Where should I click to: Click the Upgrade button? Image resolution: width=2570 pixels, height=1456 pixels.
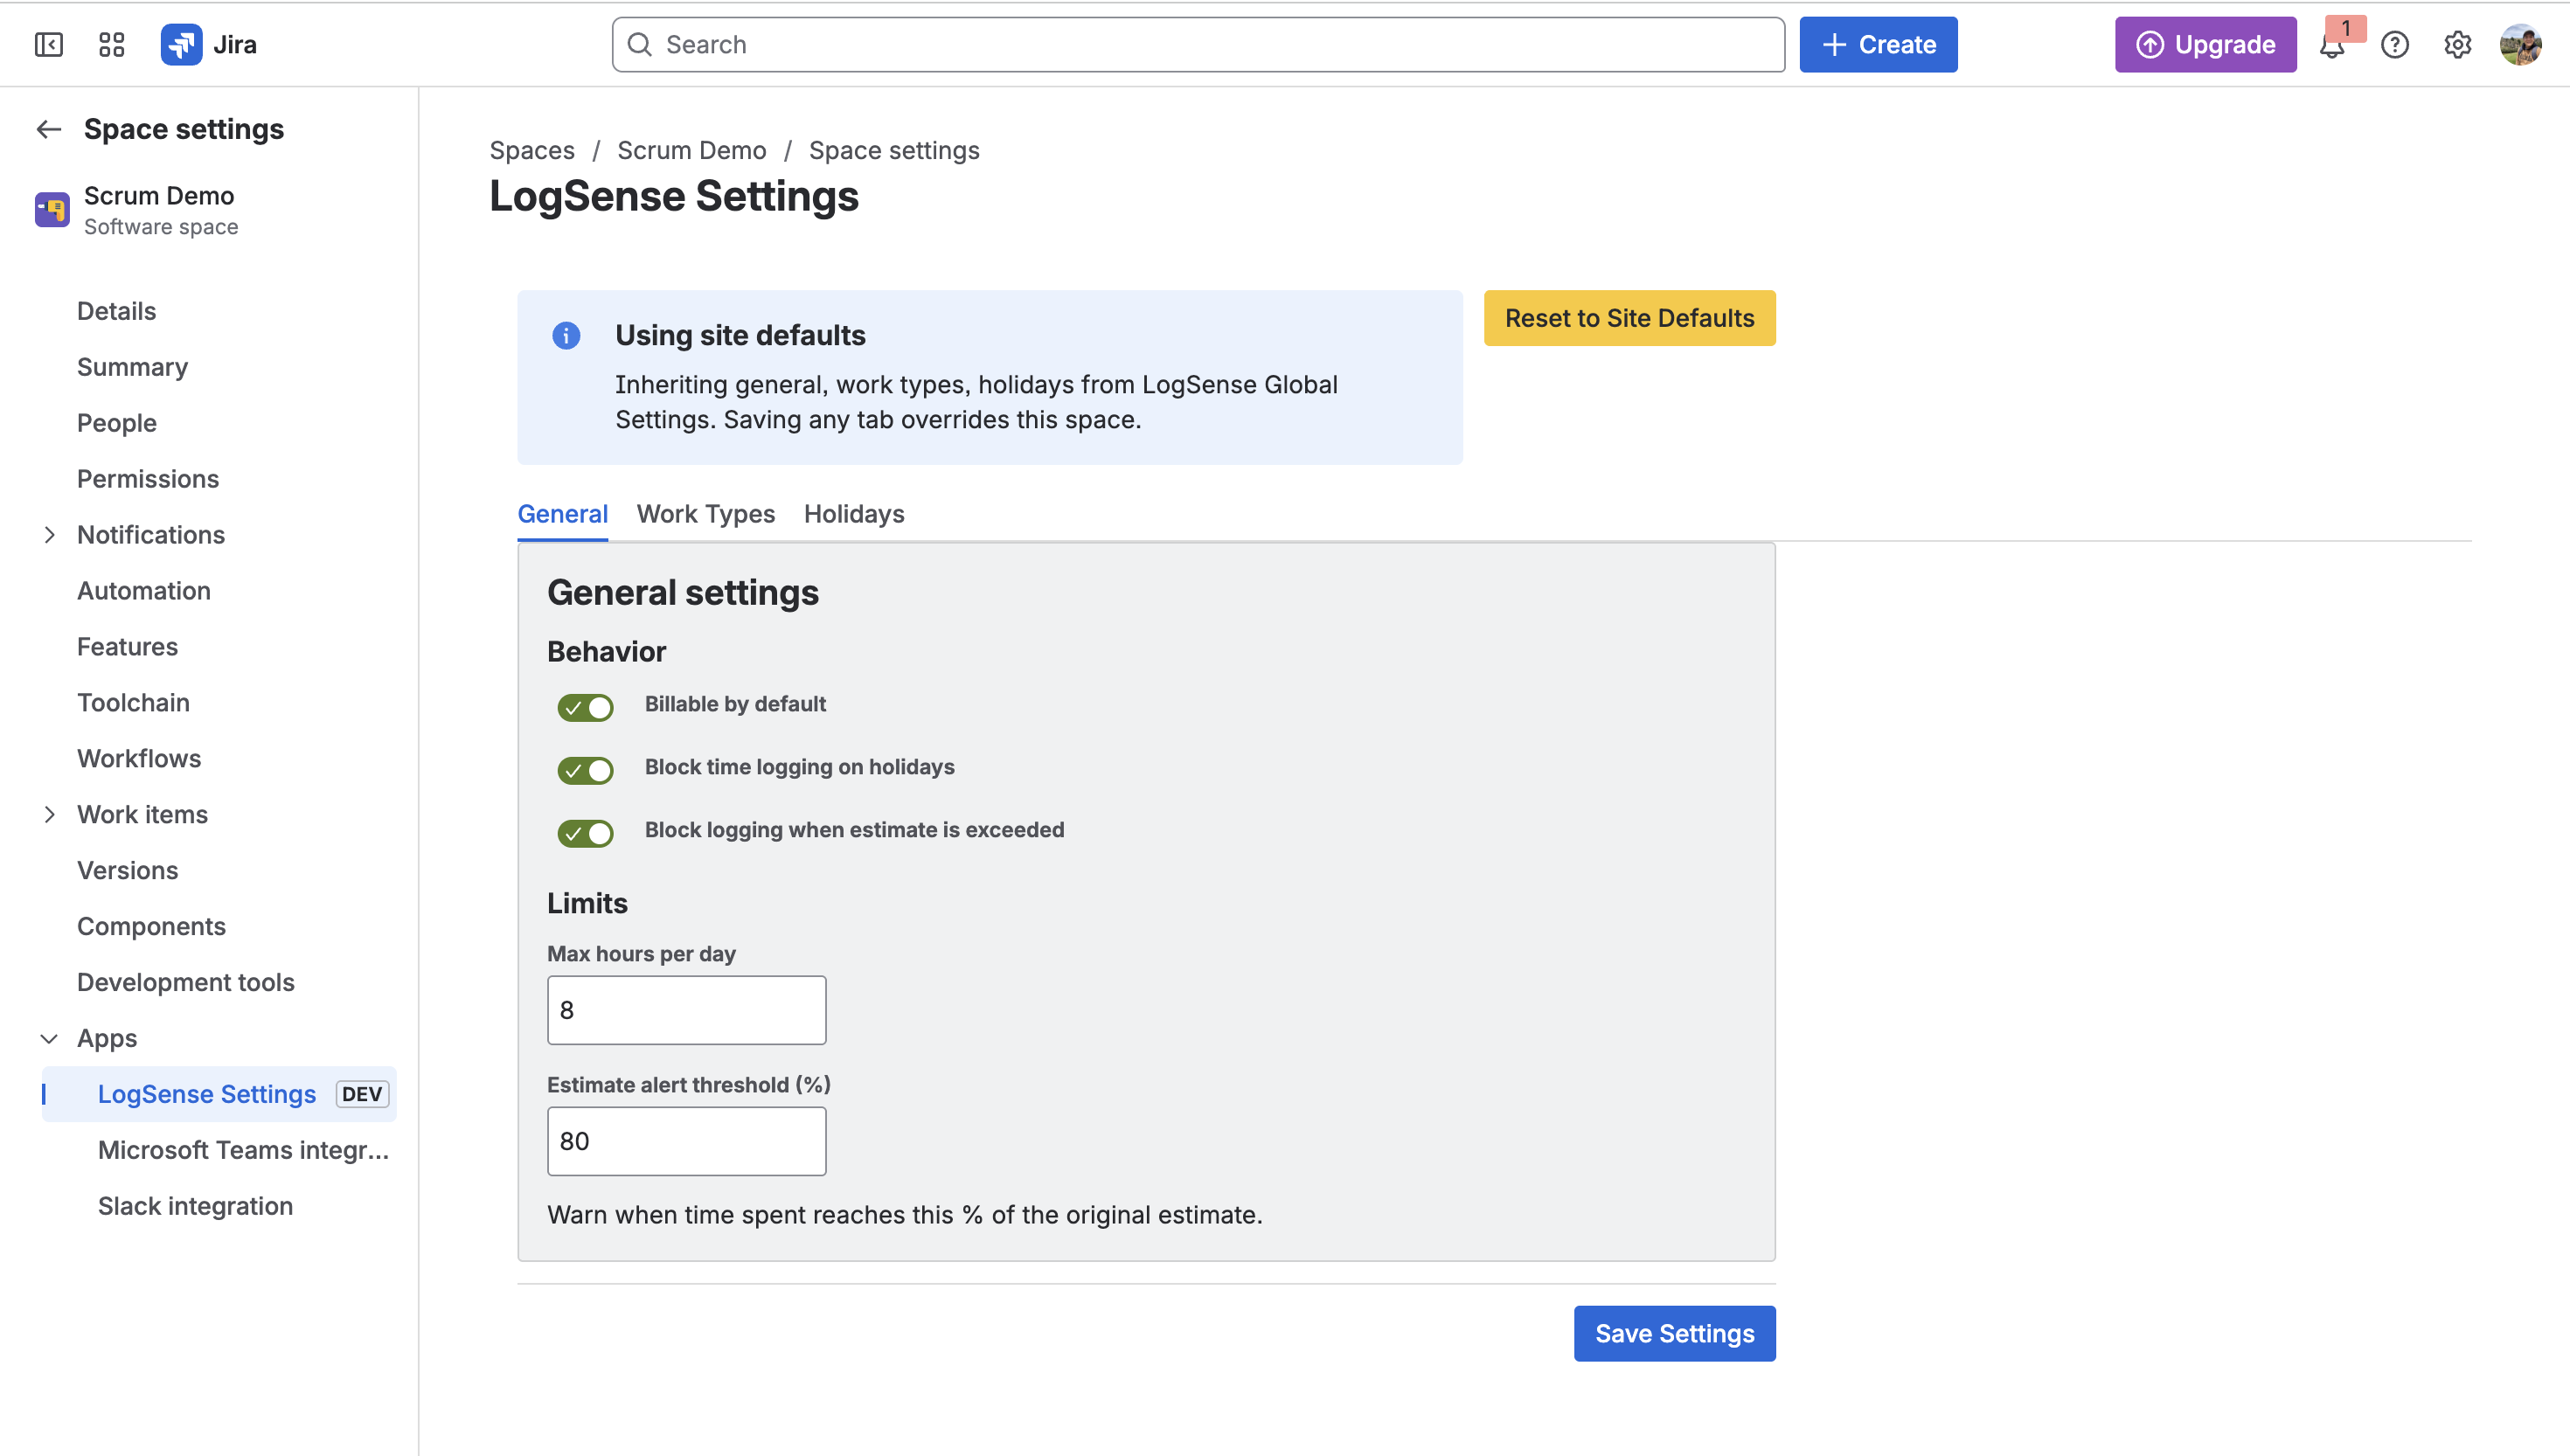point(2205,45)
